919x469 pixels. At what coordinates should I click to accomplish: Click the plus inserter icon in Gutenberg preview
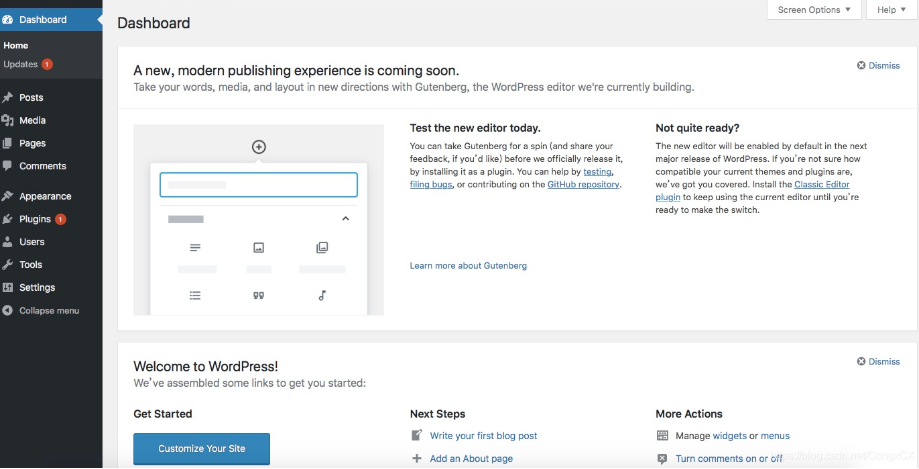258,147
